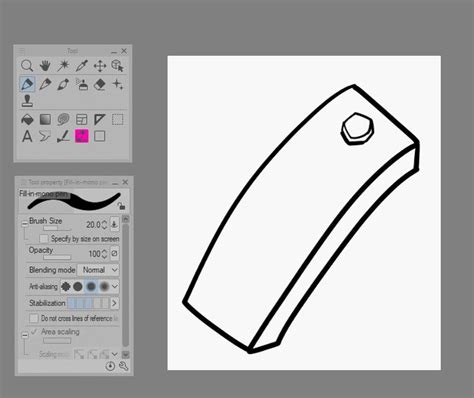The width and height of the screenshot is (474, 398).
Task: Minimize the Tool palette
Action: tap(114, 52)
